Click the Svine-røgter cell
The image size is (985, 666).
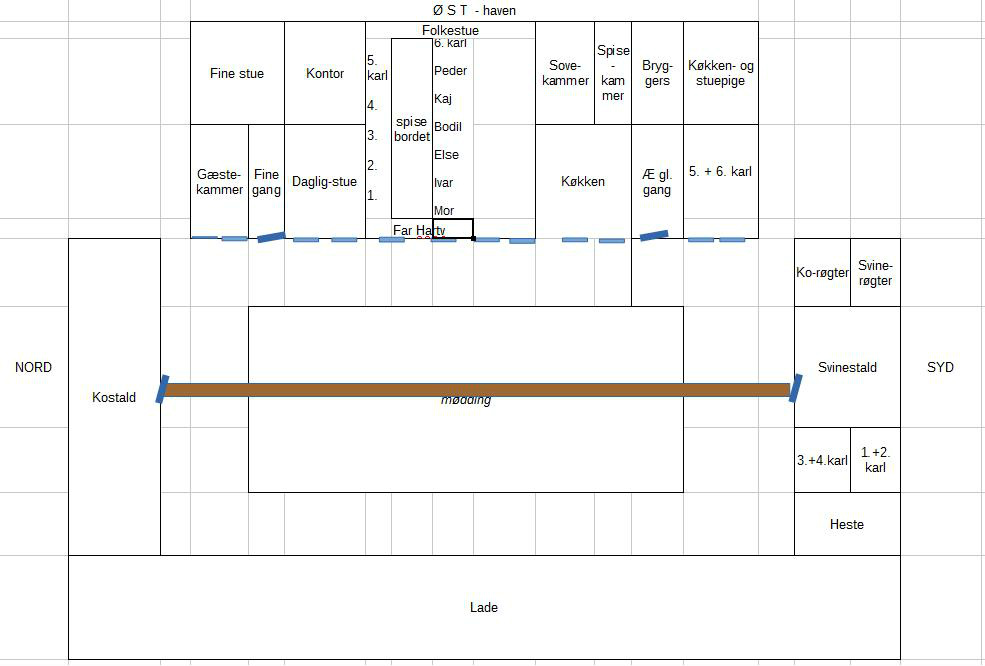(875, 273)
